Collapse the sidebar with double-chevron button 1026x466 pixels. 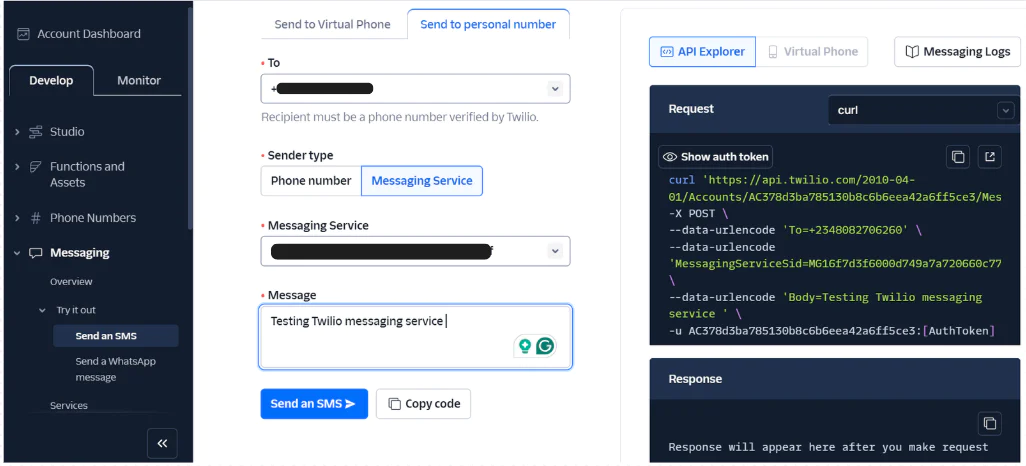(x=162, y=442)
